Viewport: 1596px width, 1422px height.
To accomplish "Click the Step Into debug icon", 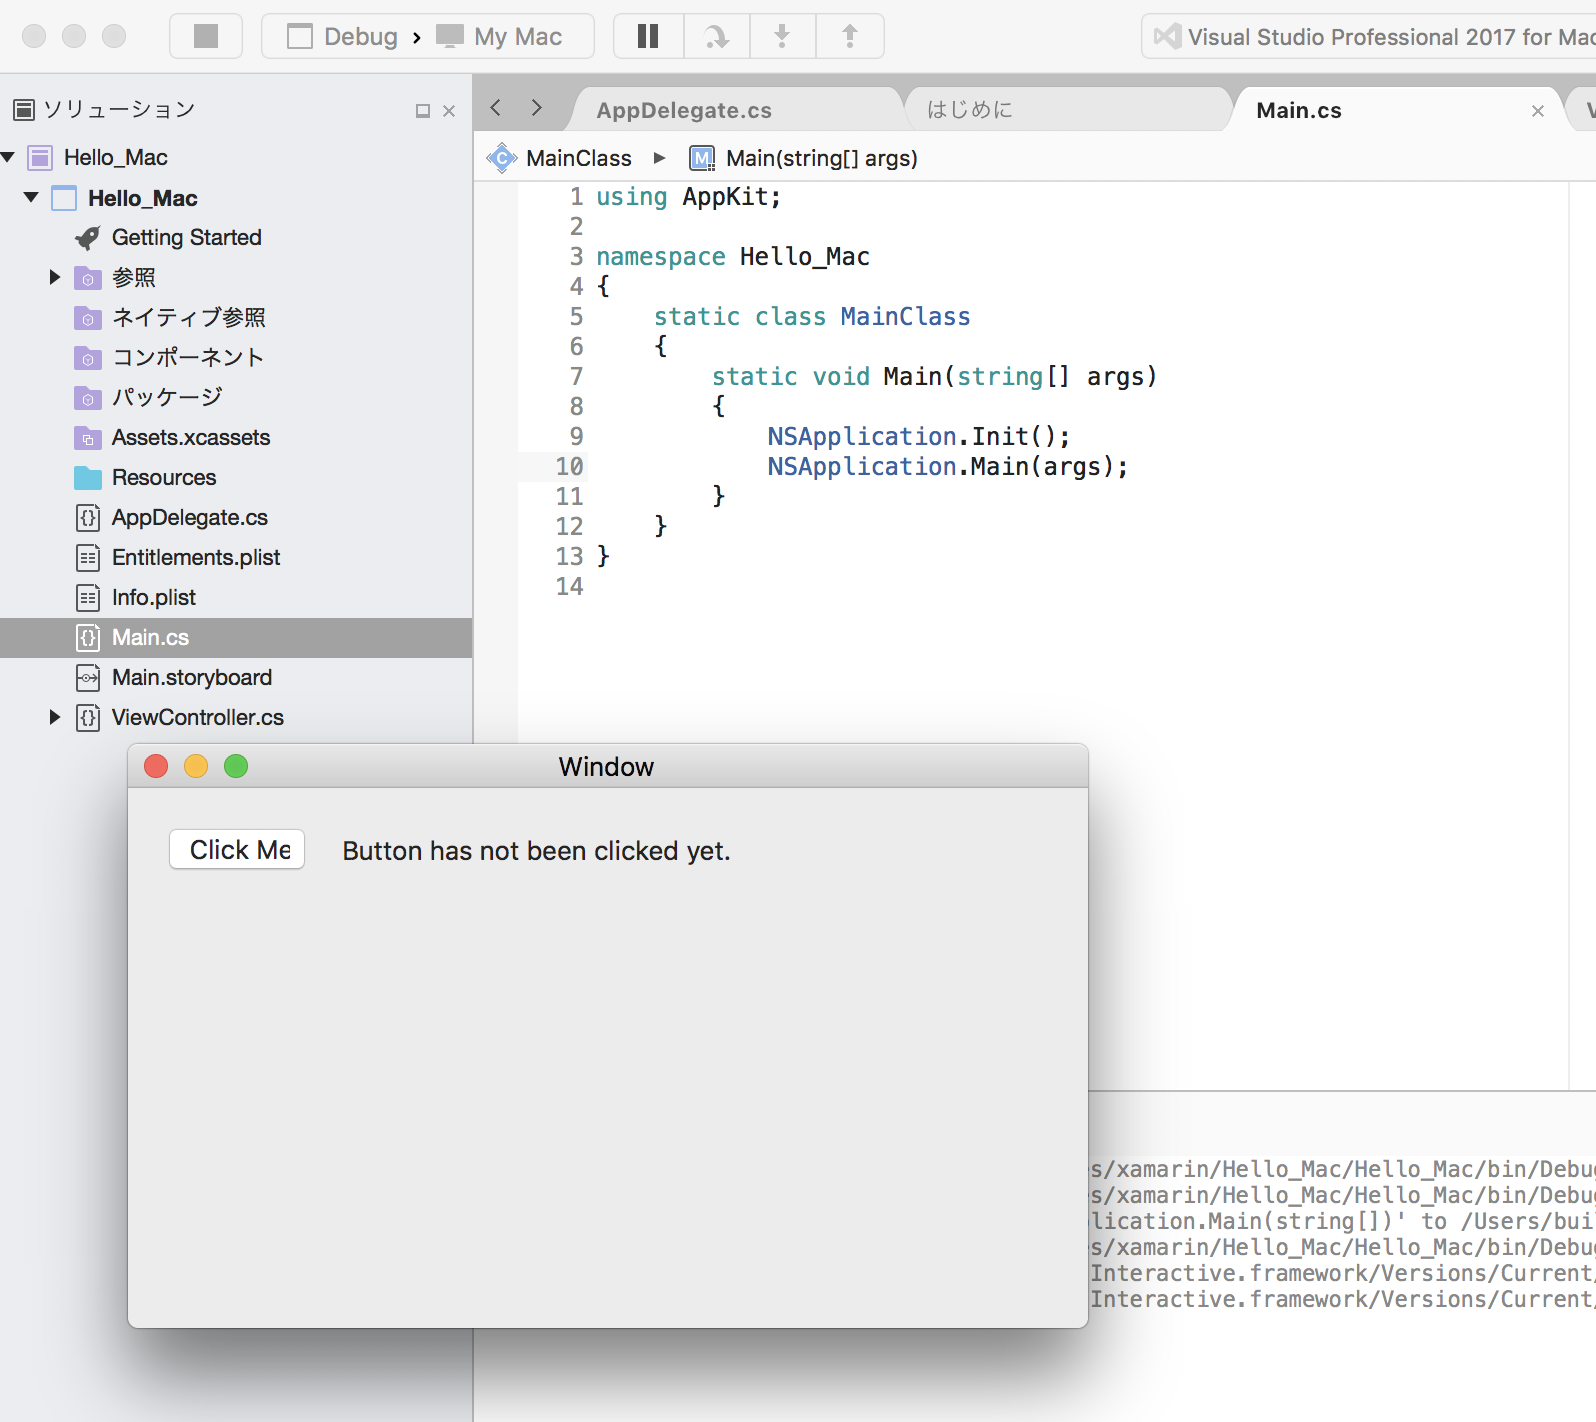I will 782,36.
